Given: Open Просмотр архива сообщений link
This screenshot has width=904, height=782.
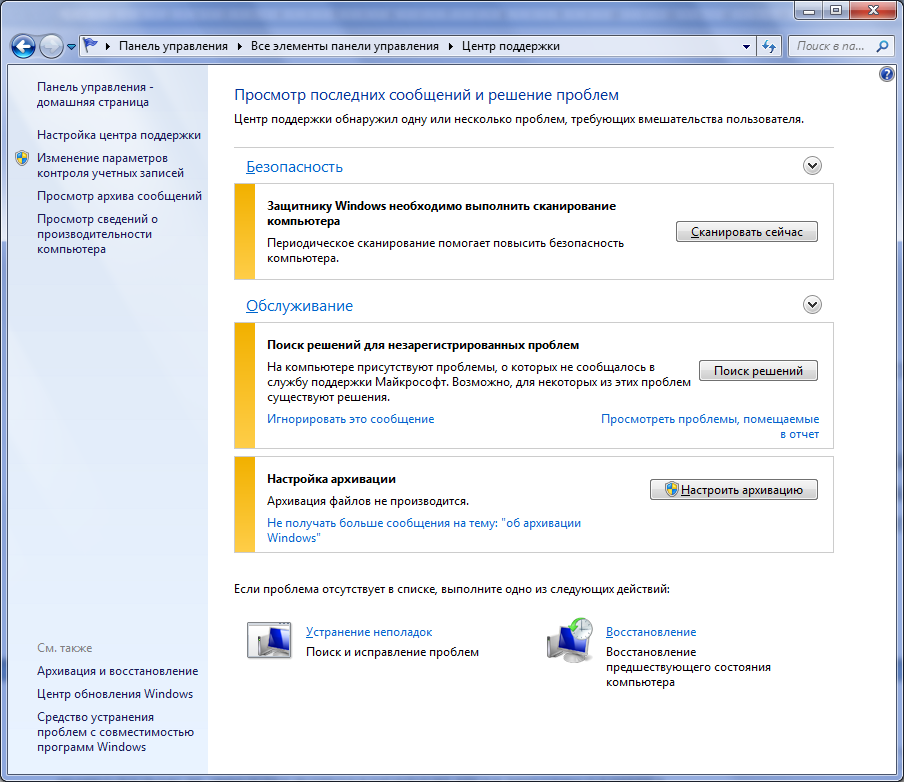Looking at the screenshot, I should pyautogui.click(x=119, y=196).
